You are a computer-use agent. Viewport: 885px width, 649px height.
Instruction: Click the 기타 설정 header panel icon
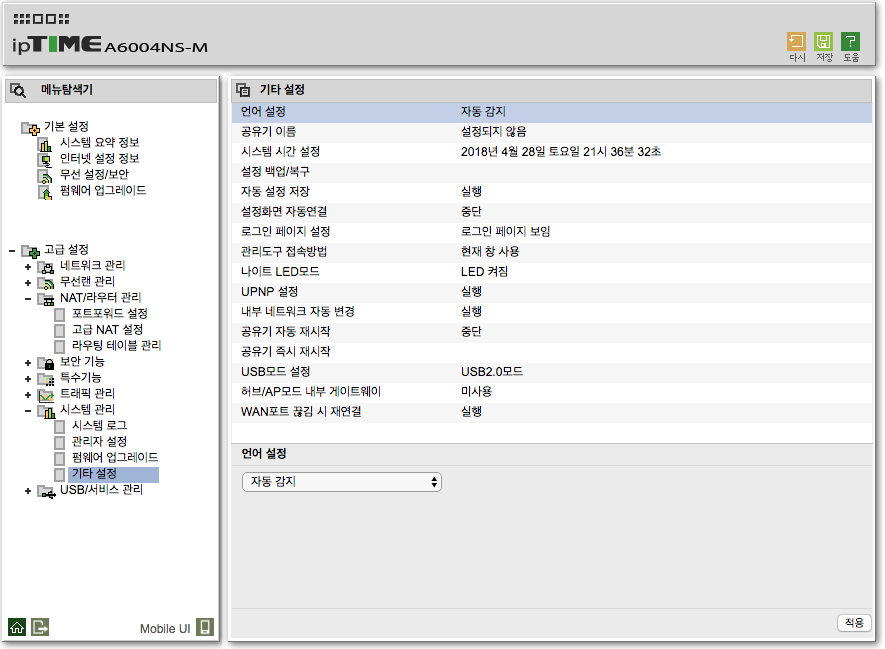point(243,90)
